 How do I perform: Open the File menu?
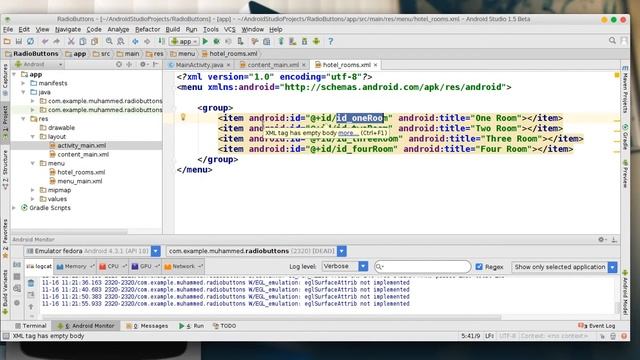(x=8, y=29)
